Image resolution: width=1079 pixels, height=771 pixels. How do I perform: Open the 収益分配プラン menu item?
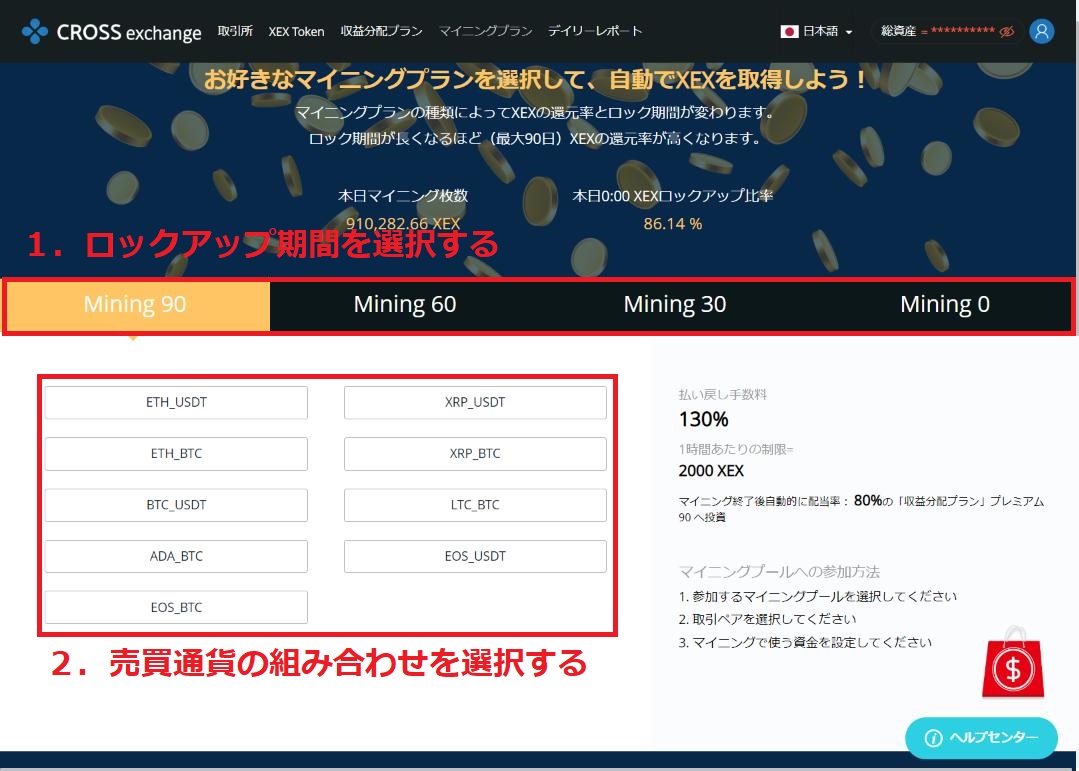click(381, 32)
